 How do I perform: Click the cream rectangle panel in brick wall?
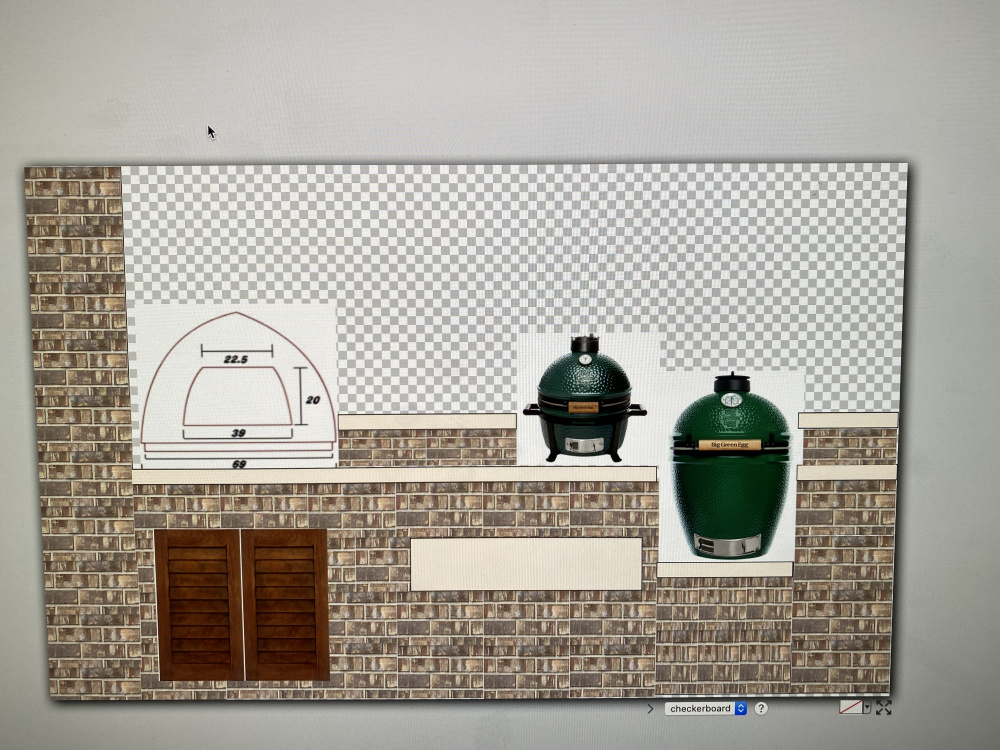526,564
